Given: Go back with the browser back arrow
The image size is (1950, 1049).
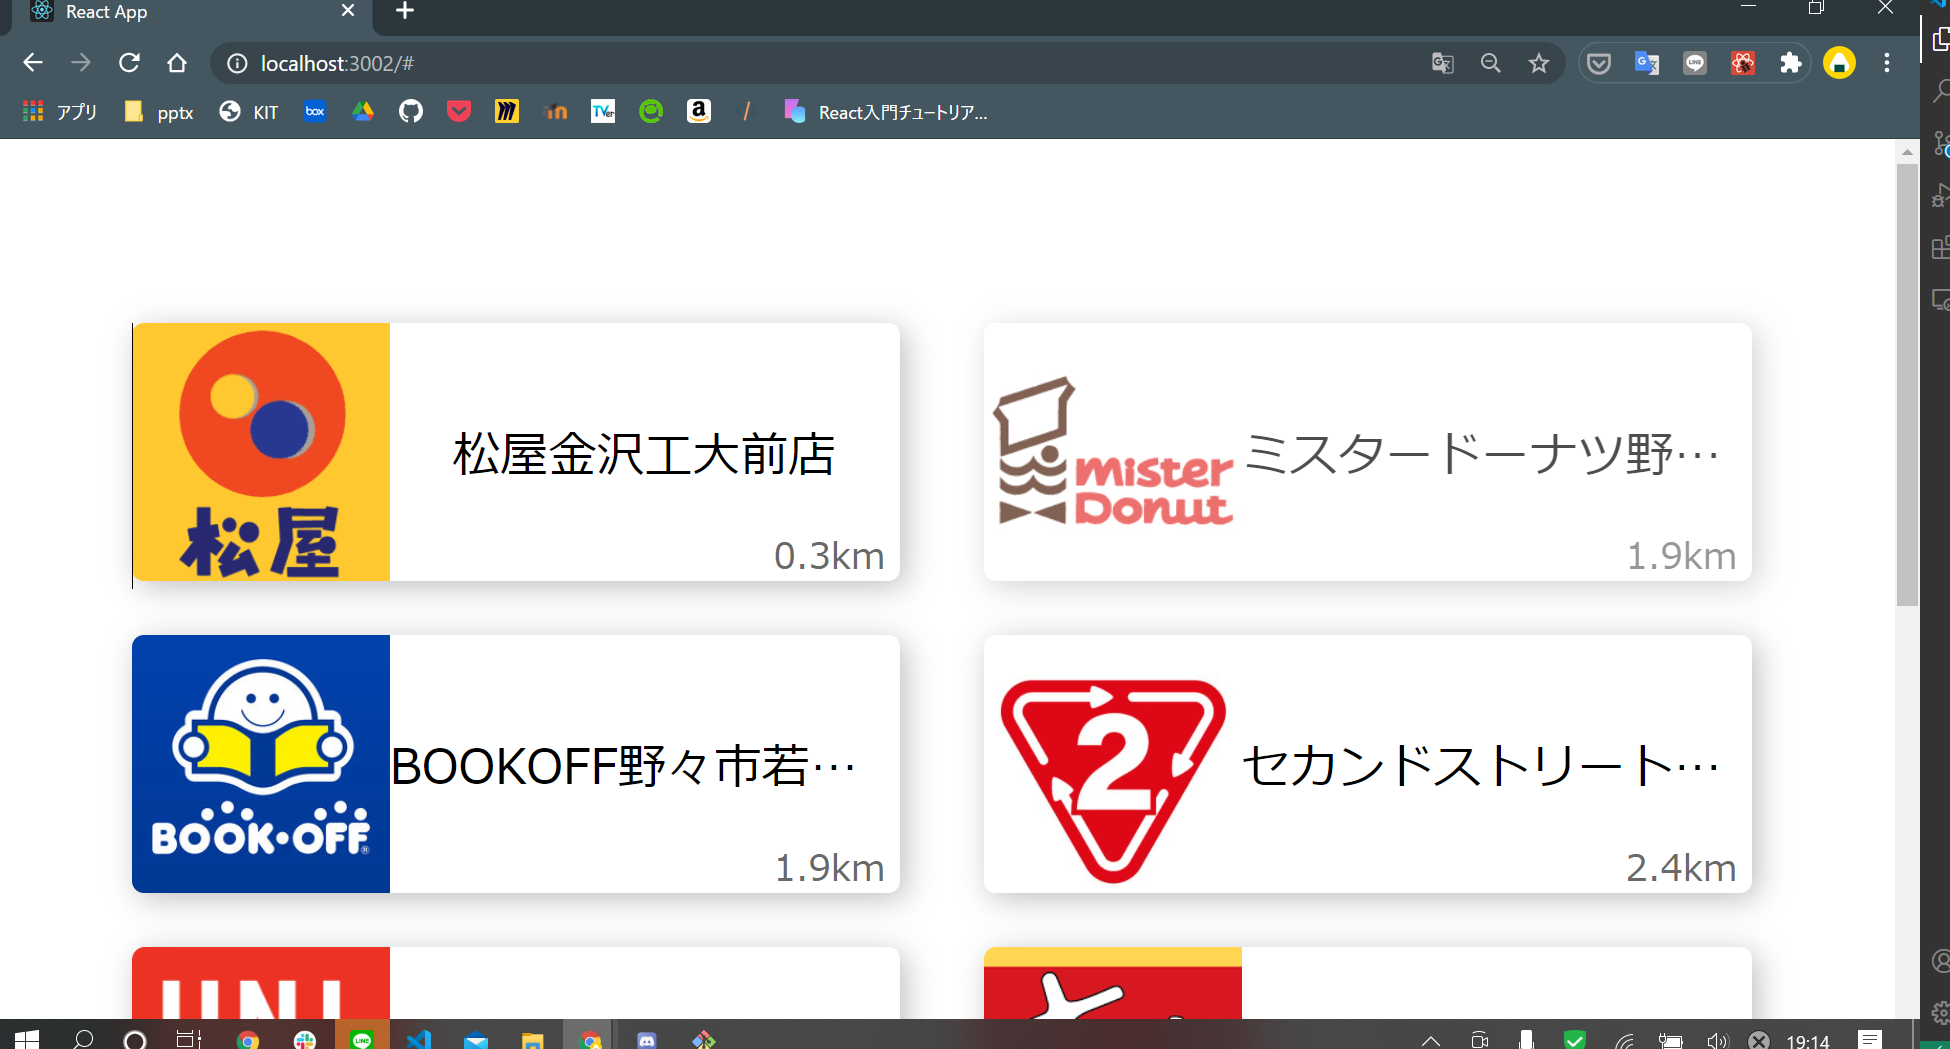Looking at the screenshot, I should 33,63.
